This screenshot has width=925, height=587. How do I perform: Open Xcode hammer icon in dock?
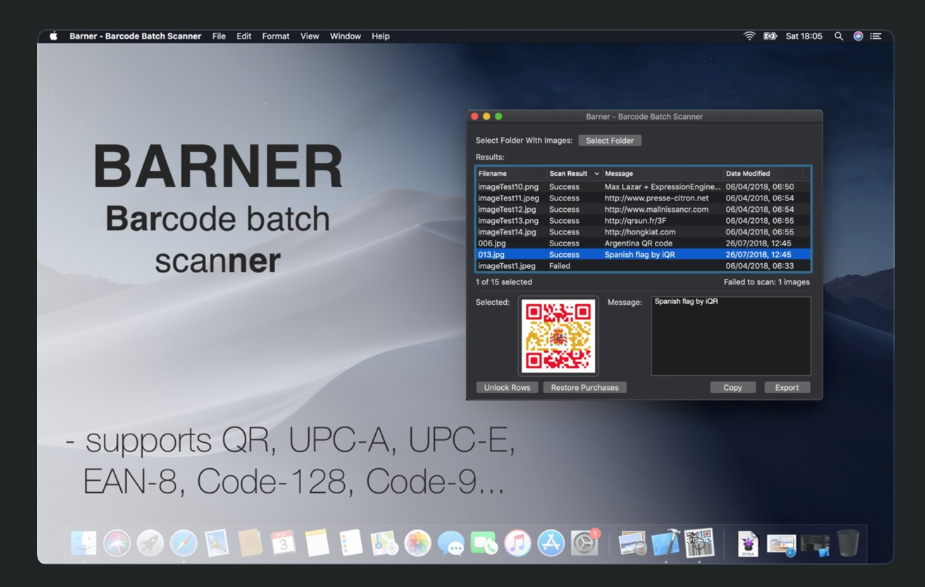pyautogui.click(x=665, y=543)
